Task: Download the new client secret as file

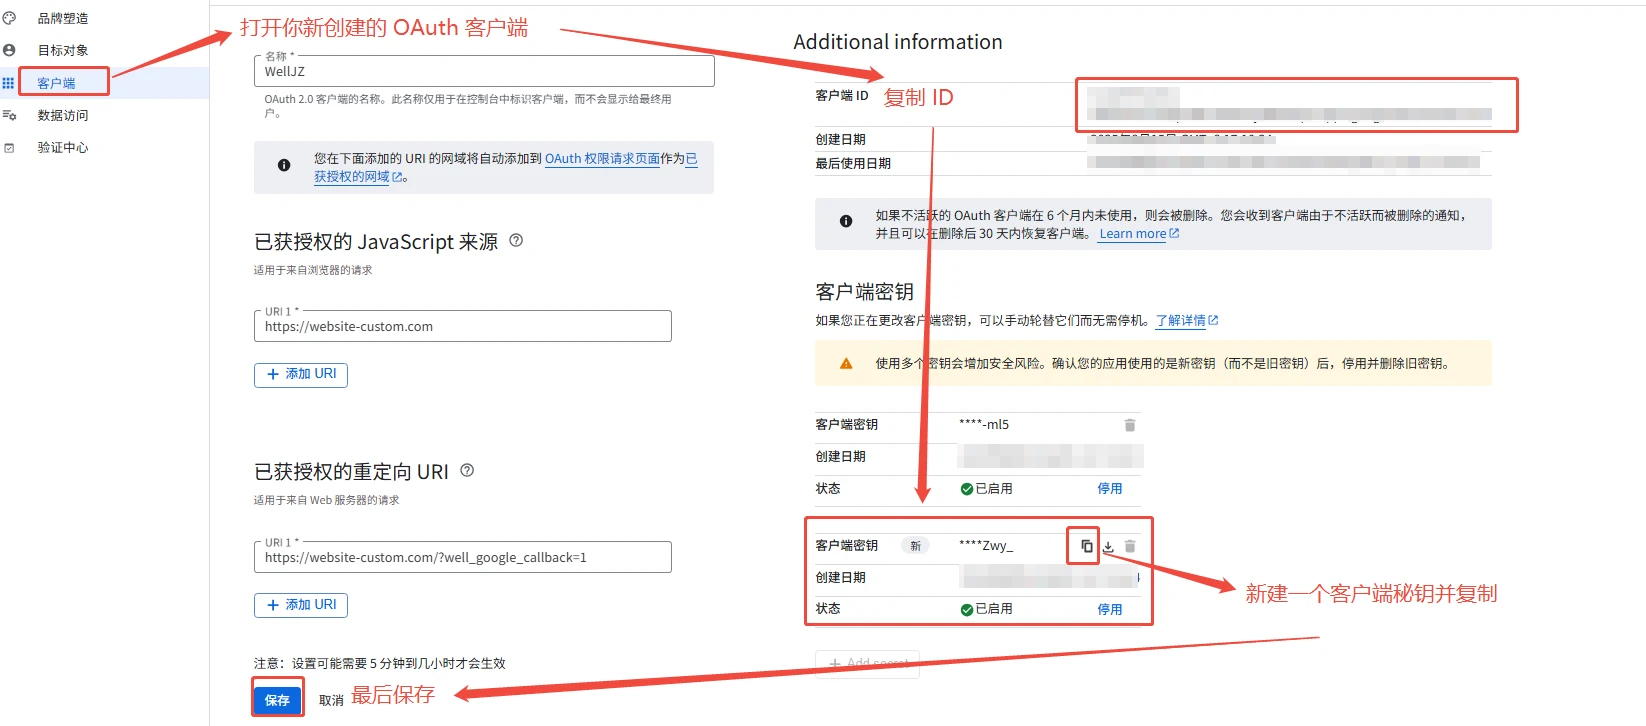Action: tap(1108, 547)
